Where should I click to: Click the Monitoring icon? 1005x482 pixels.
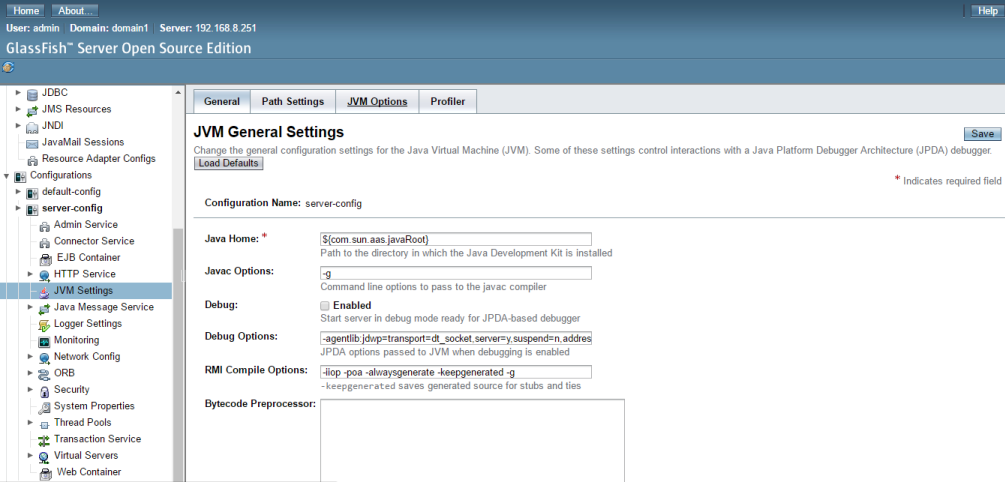pos(44,340)
